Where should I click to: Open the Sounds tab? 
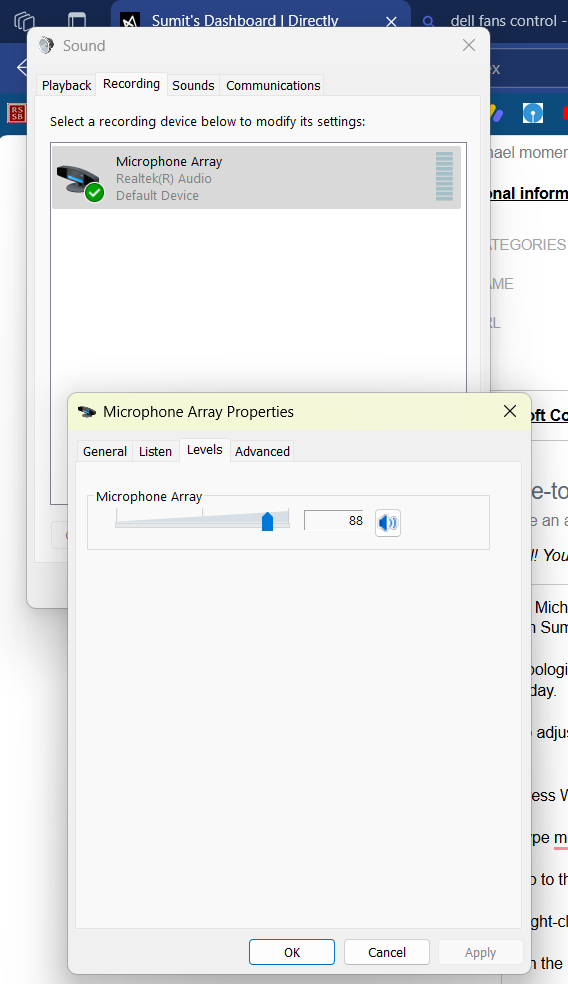(193, 85)
